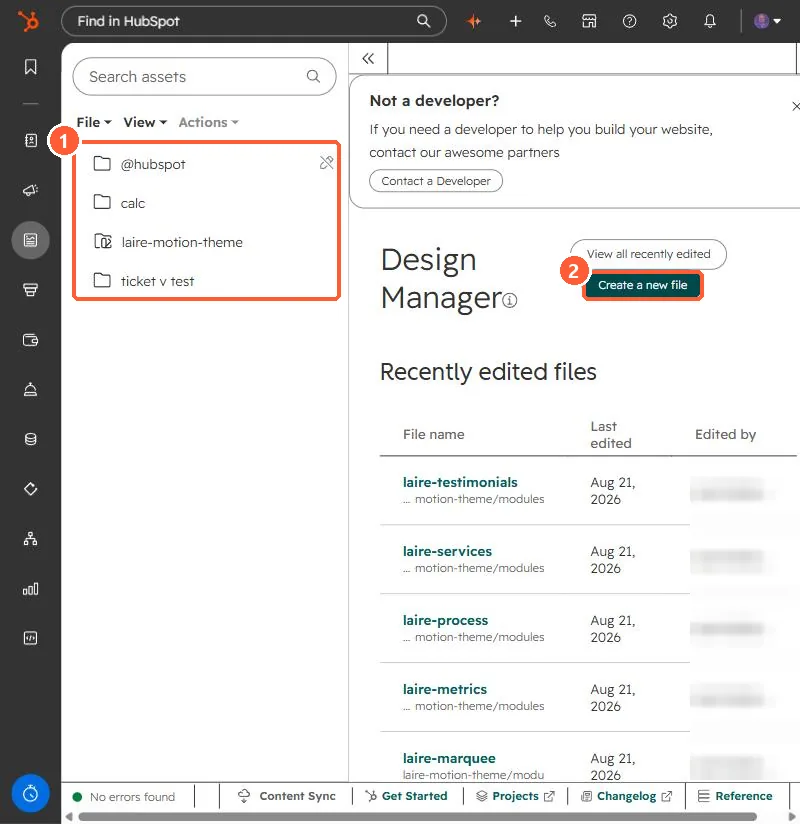Screen dimensions: 800x824
Task: Open the Breeze AI sparkle assistant
Action: (474, 21)
